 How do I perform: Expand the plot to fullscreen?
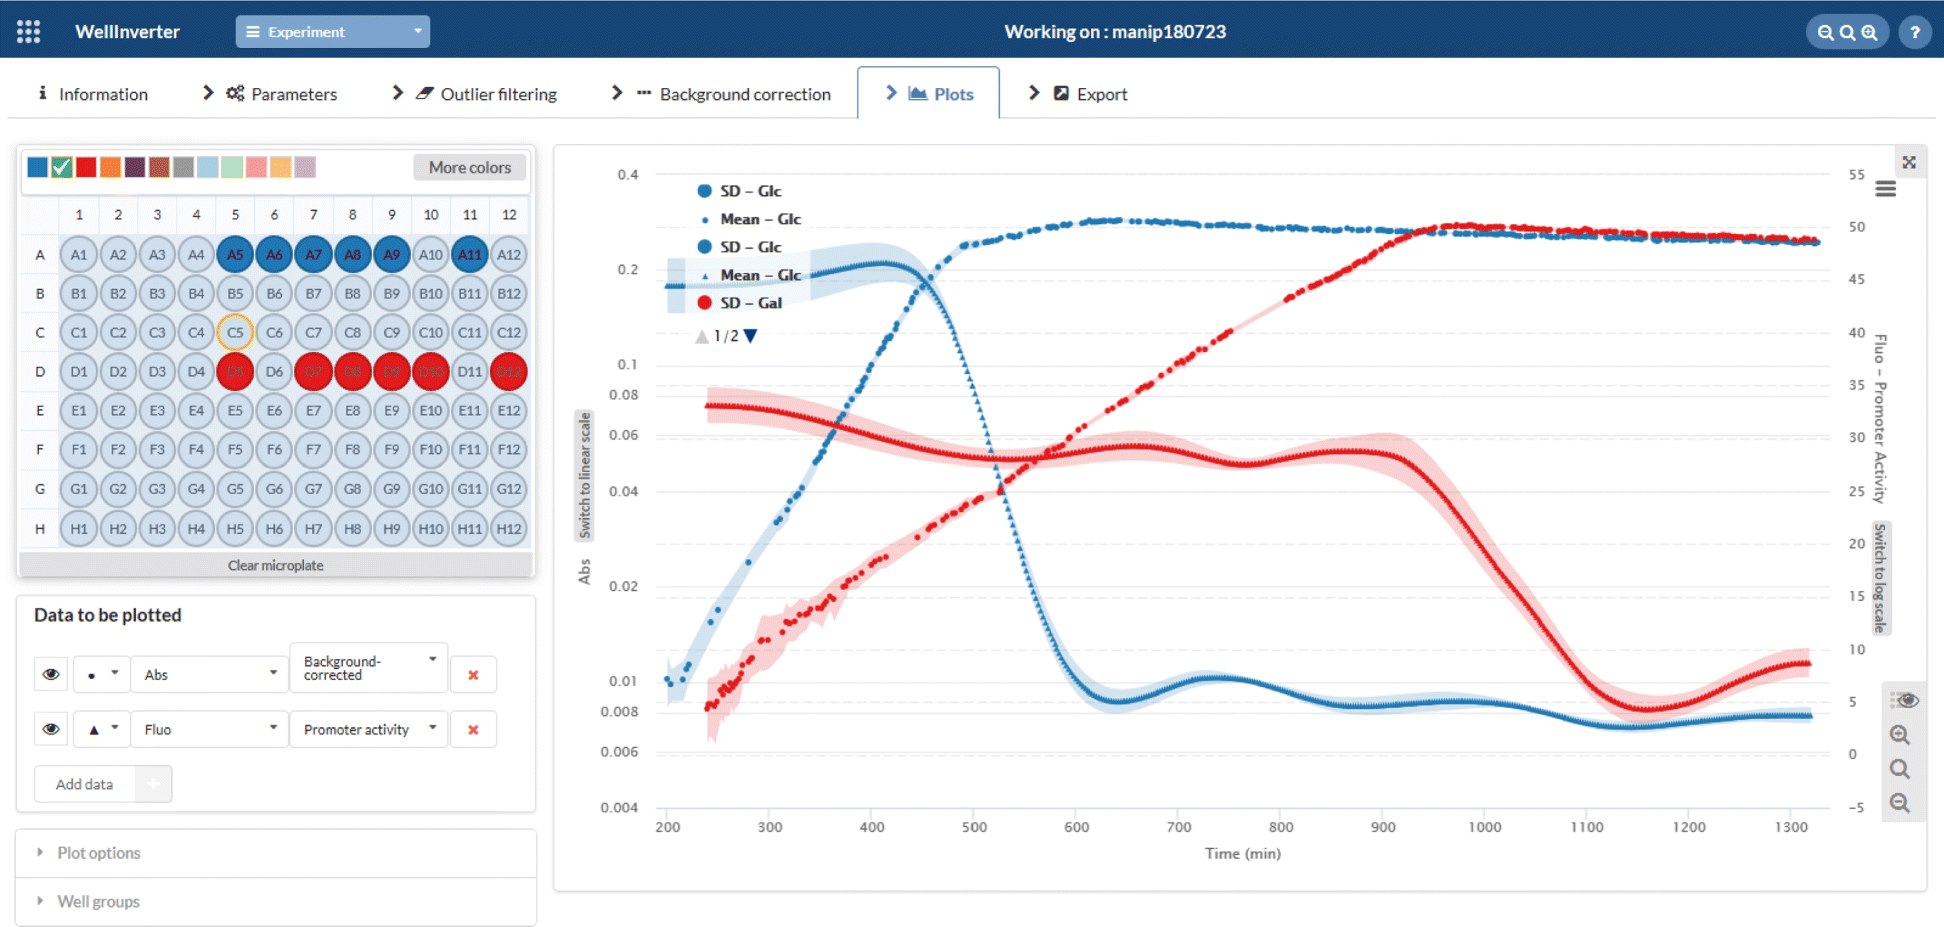pyautogui.click(x=1909, y=162)
